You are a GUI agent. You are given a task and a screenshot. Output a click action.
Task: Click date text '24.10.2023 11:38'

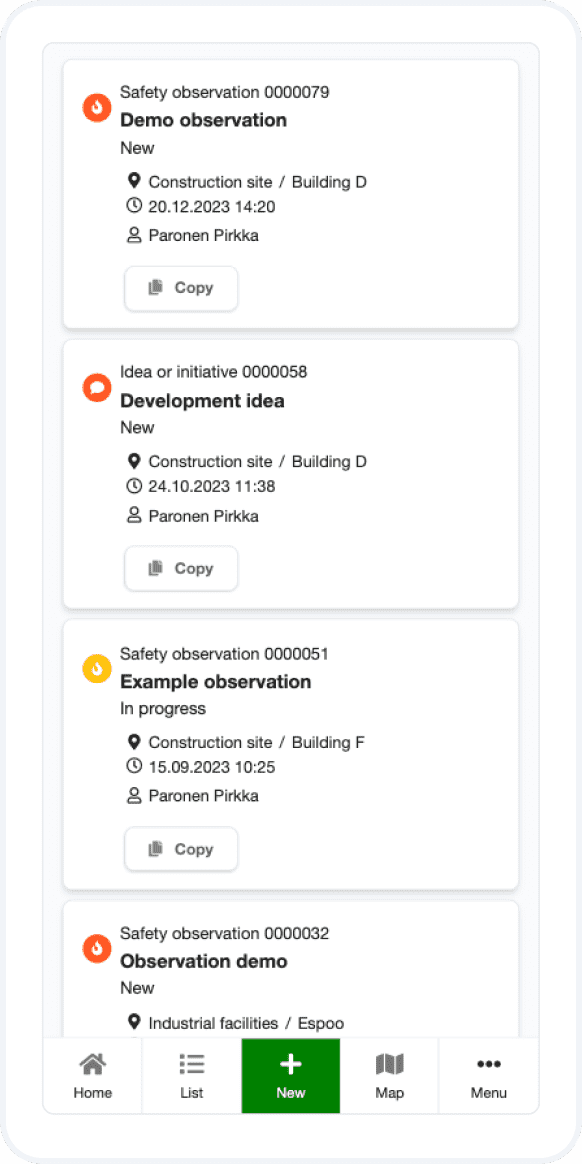click(212, 487)
